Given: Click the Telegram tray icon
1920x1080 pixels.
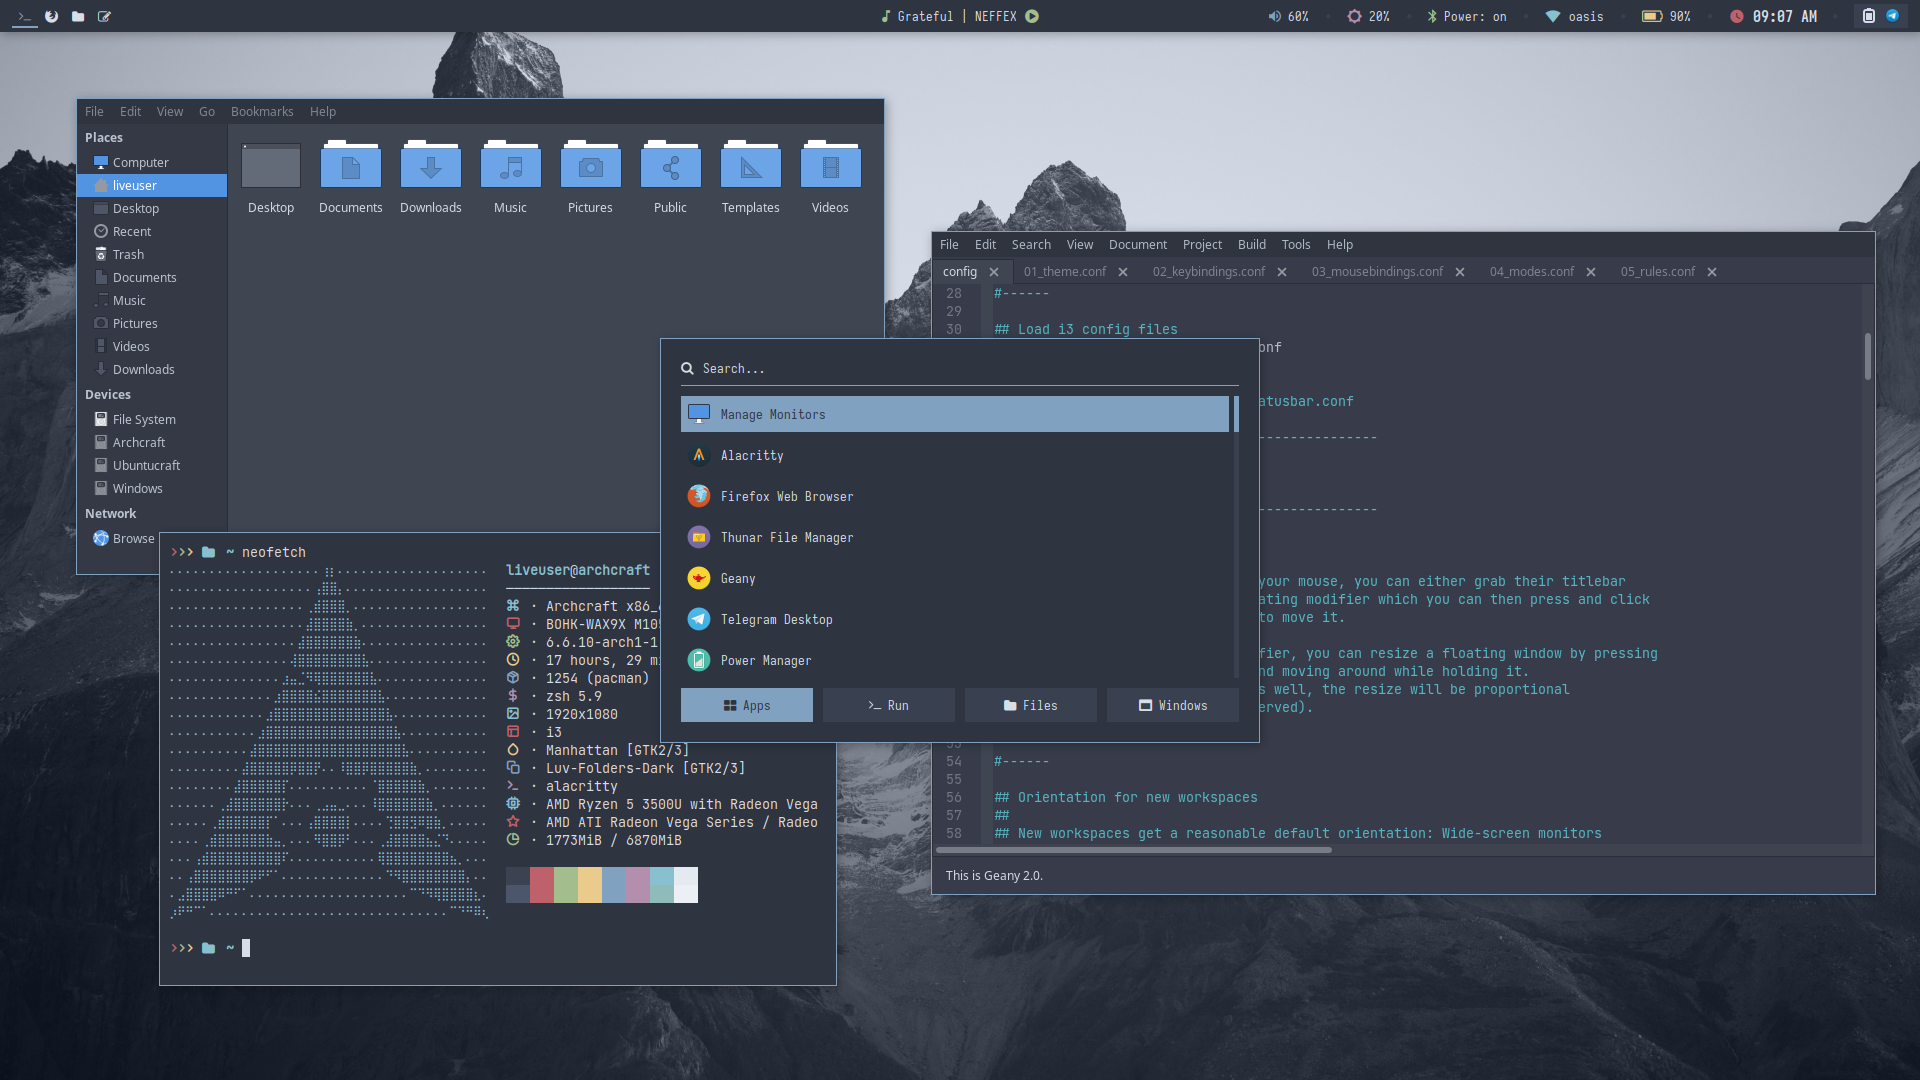Looking at the screenshot, I should [1892, 16].
